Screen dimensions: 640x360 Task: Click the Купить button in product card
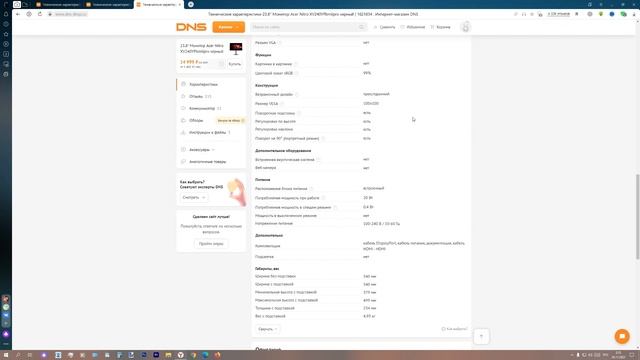click(x=235, y=64)
